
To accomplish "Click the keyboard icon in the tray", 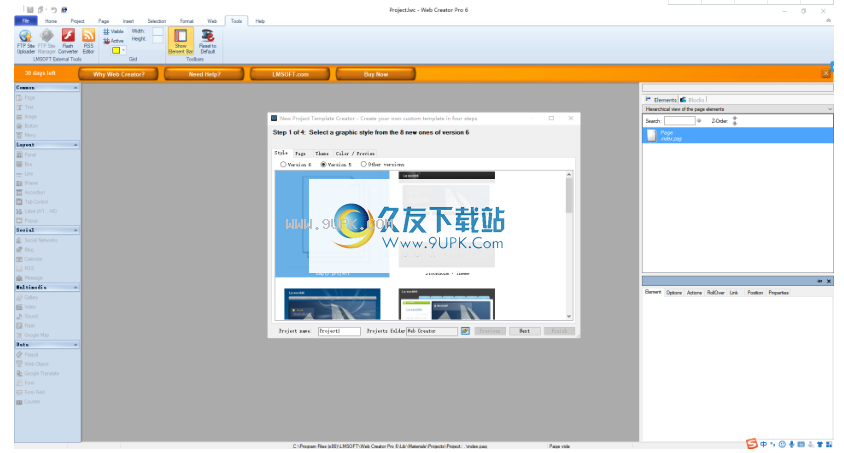I will click(x=801, y=444).
